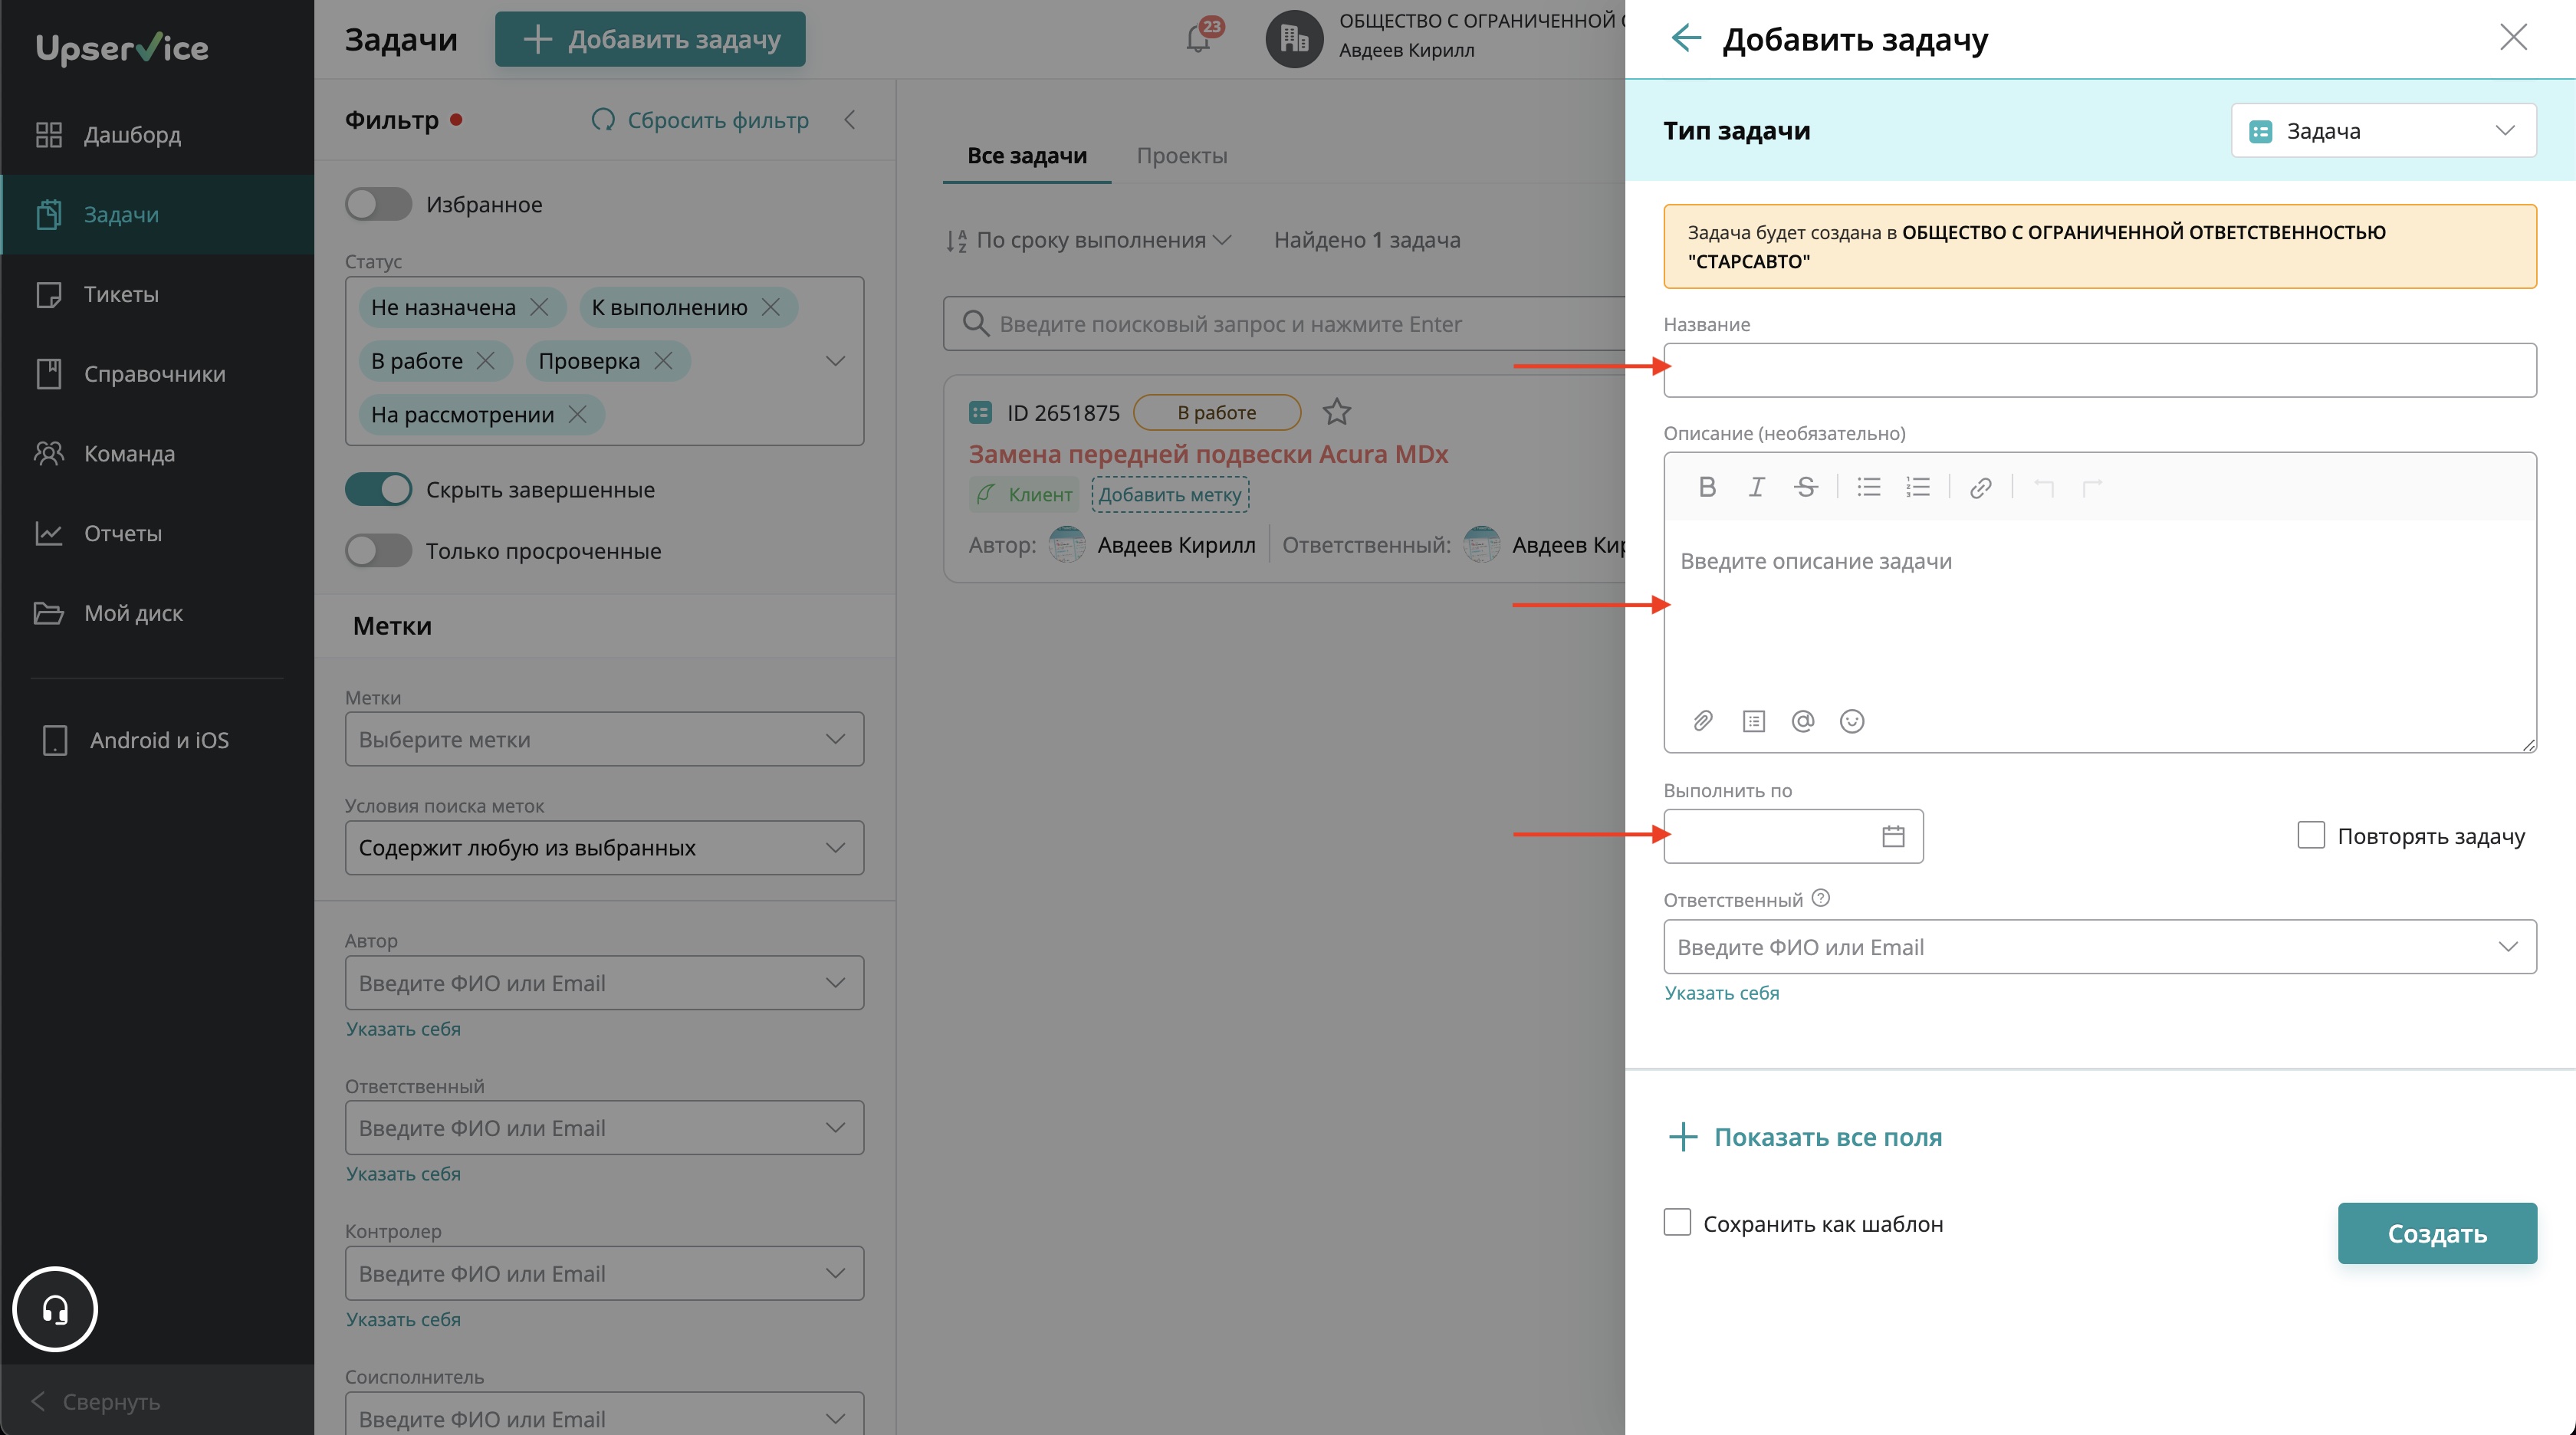The width and height of the screenshot is (2576, 1435).
Task: Click the Название input field
Action: point(2099,370)
